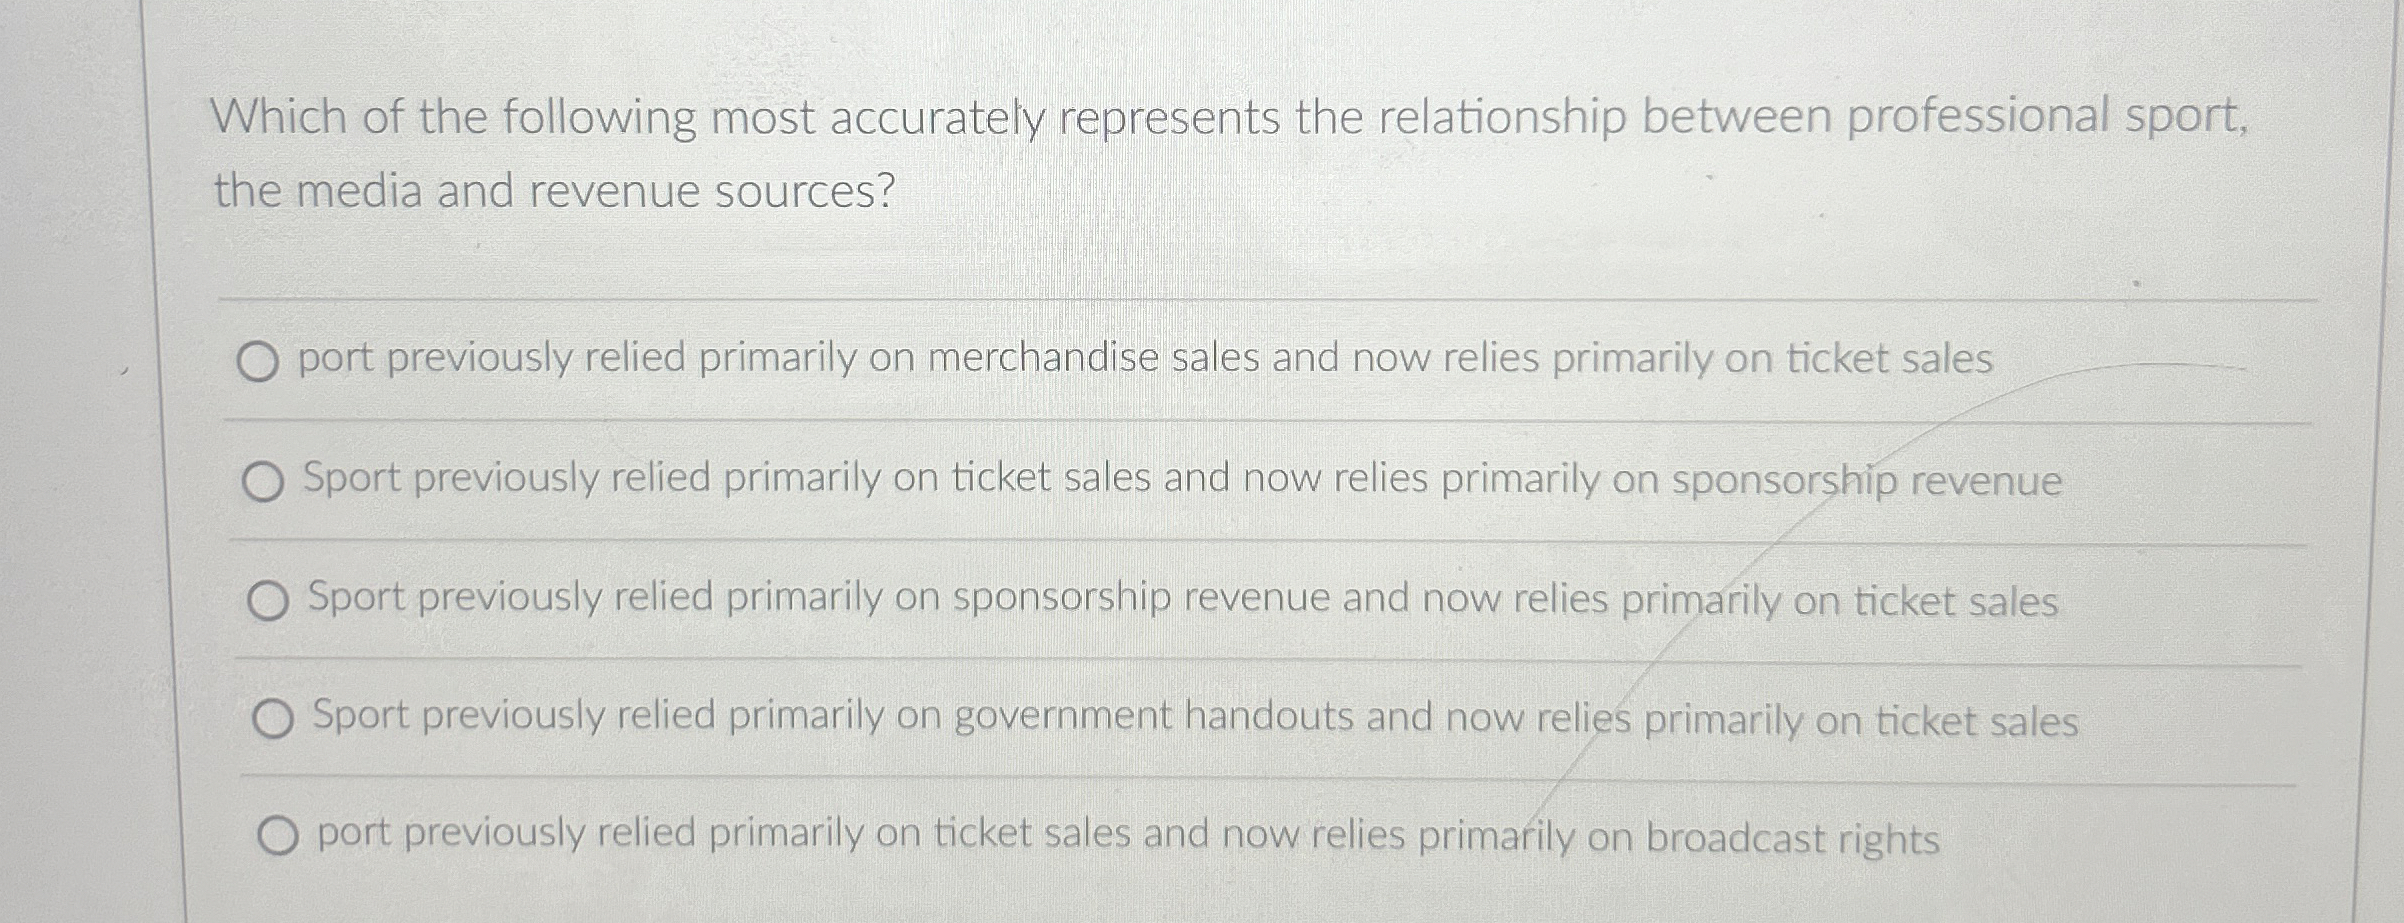Click the word 'government' in fourth option

[x=1063, y=718]
